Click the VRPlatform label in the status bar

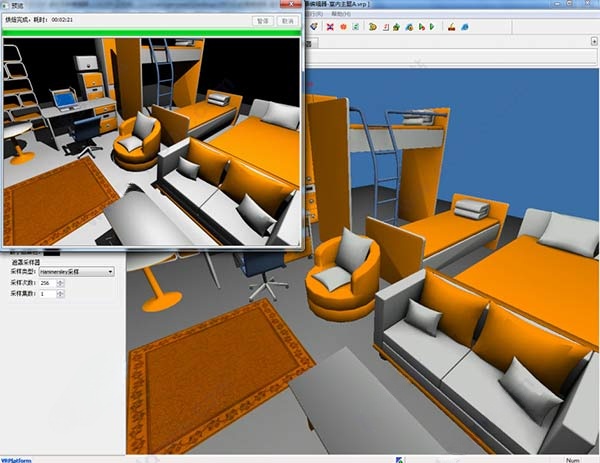pos(16,460)
